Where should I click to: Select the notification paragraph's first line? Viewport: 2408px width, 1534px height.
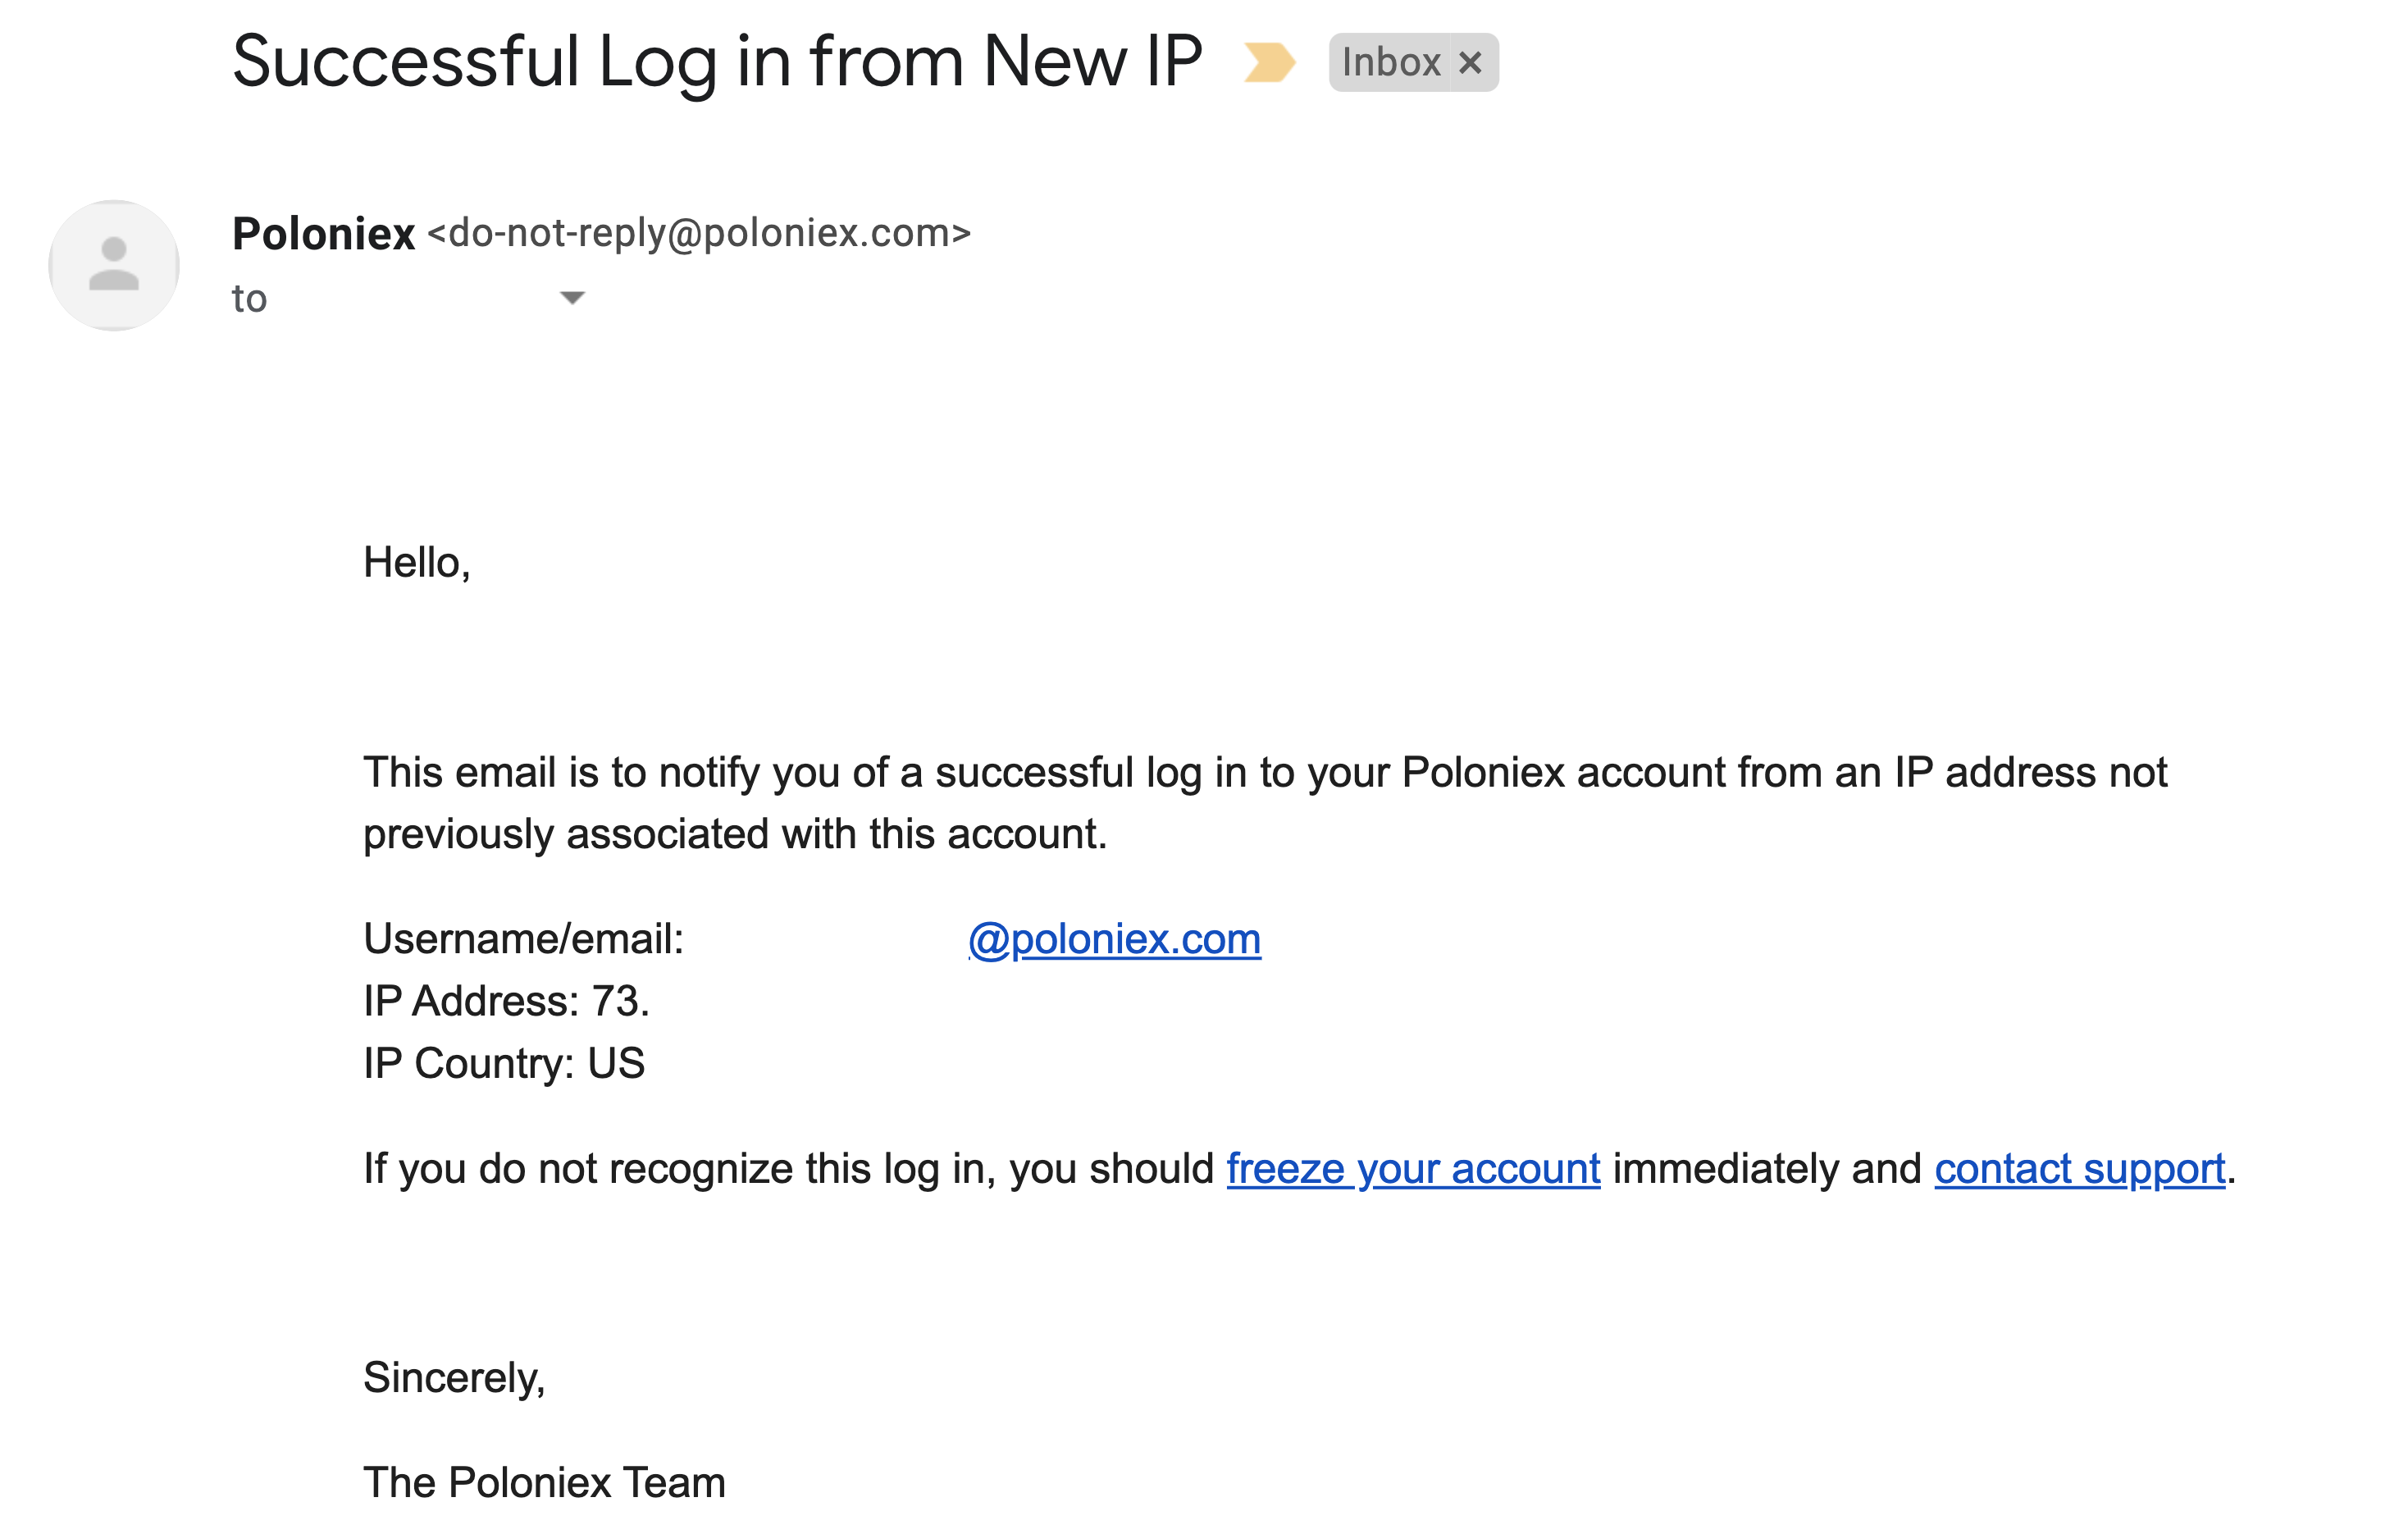(x=1265, y=773)
